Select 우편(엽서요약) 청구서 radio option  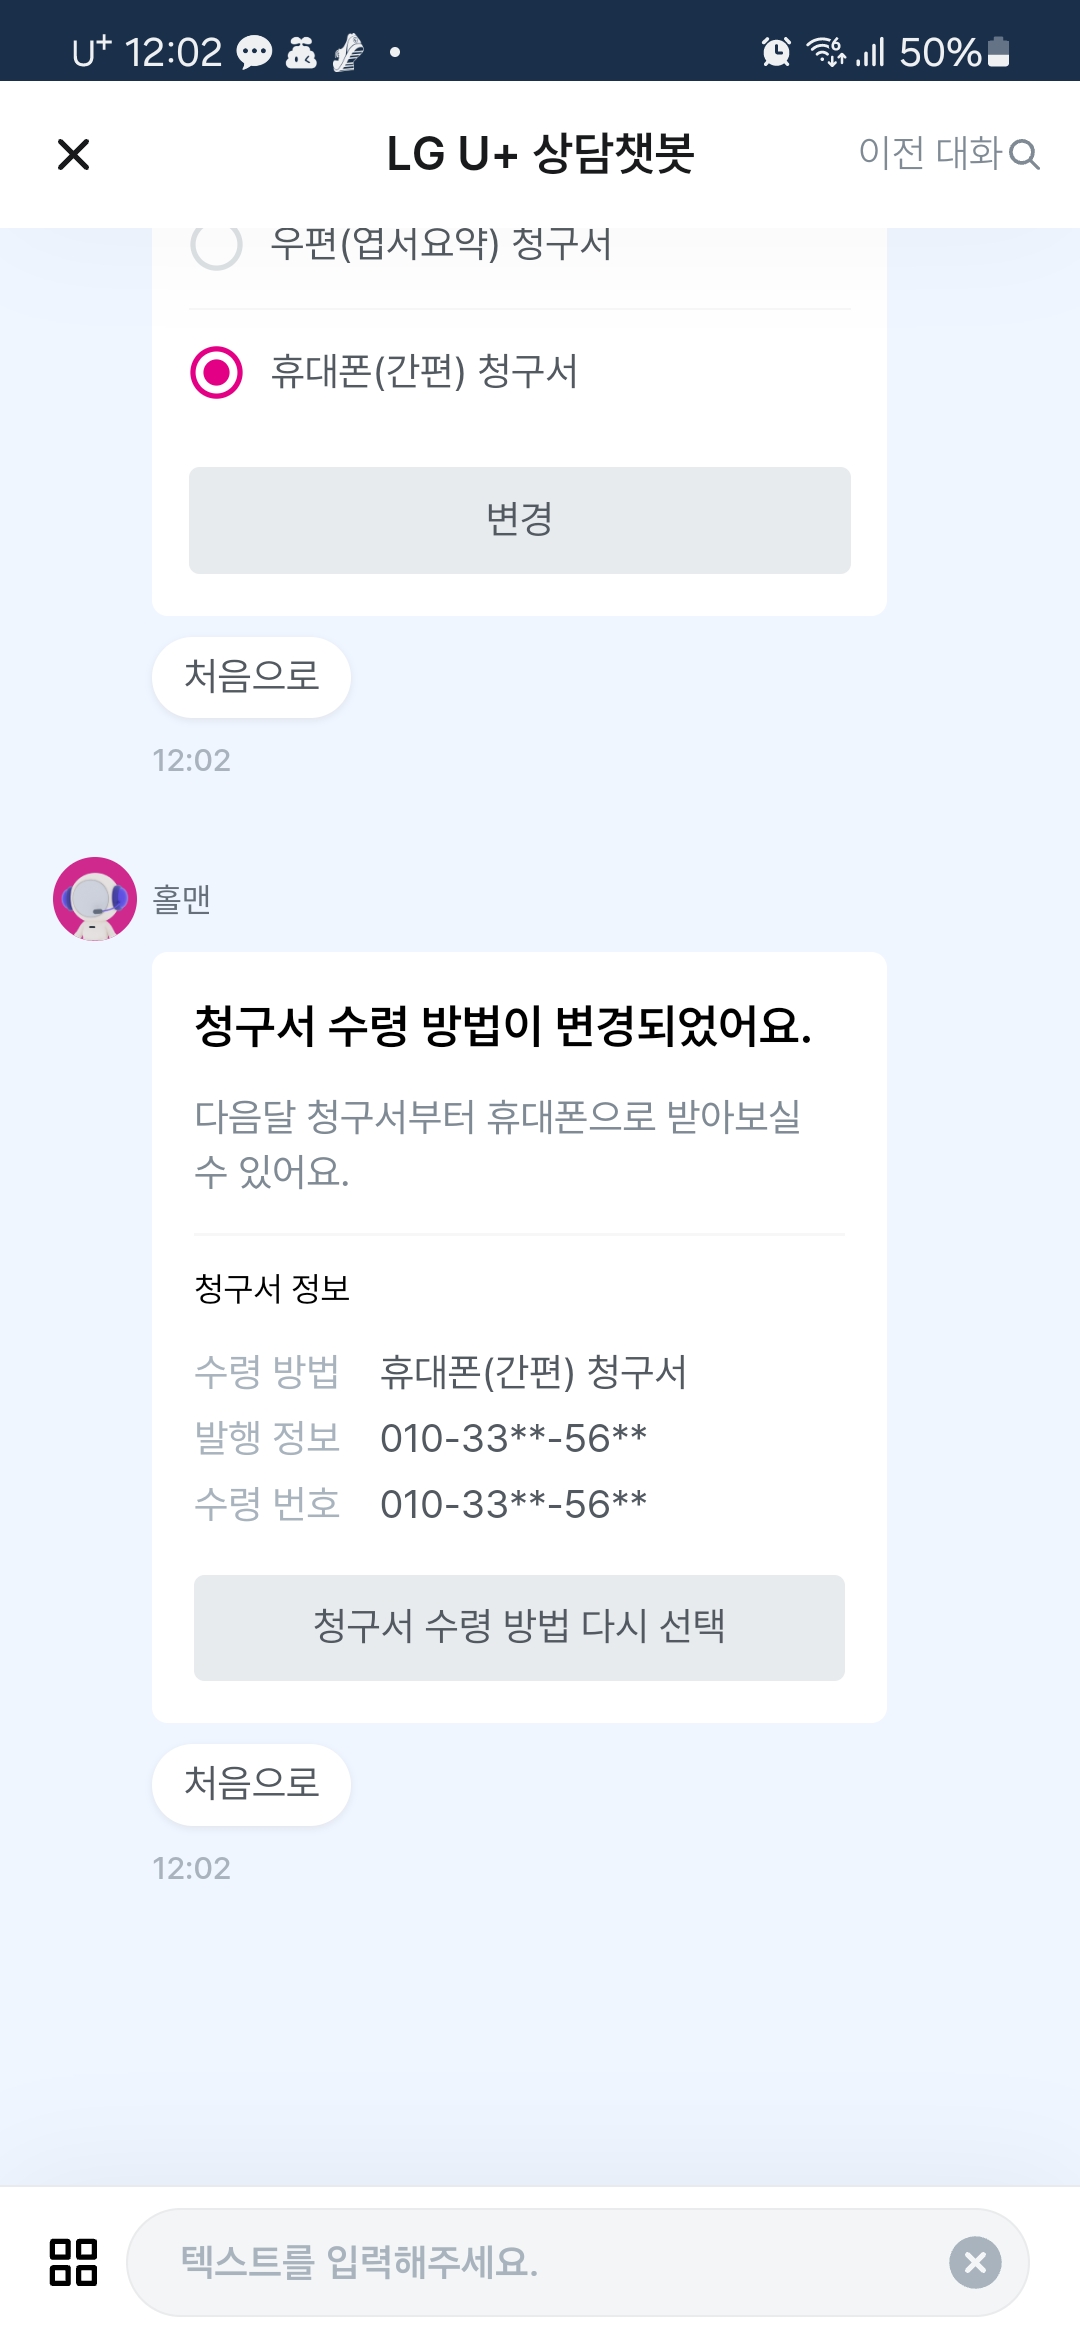coord(217,245)
